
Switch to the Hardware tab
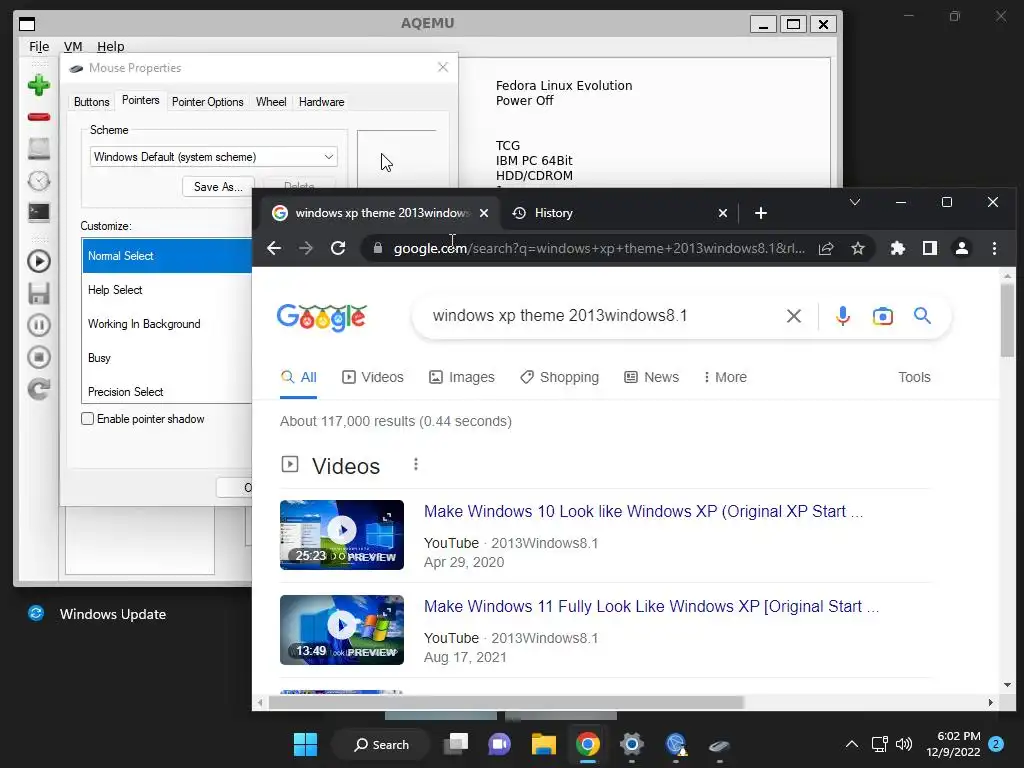(321, 102)
